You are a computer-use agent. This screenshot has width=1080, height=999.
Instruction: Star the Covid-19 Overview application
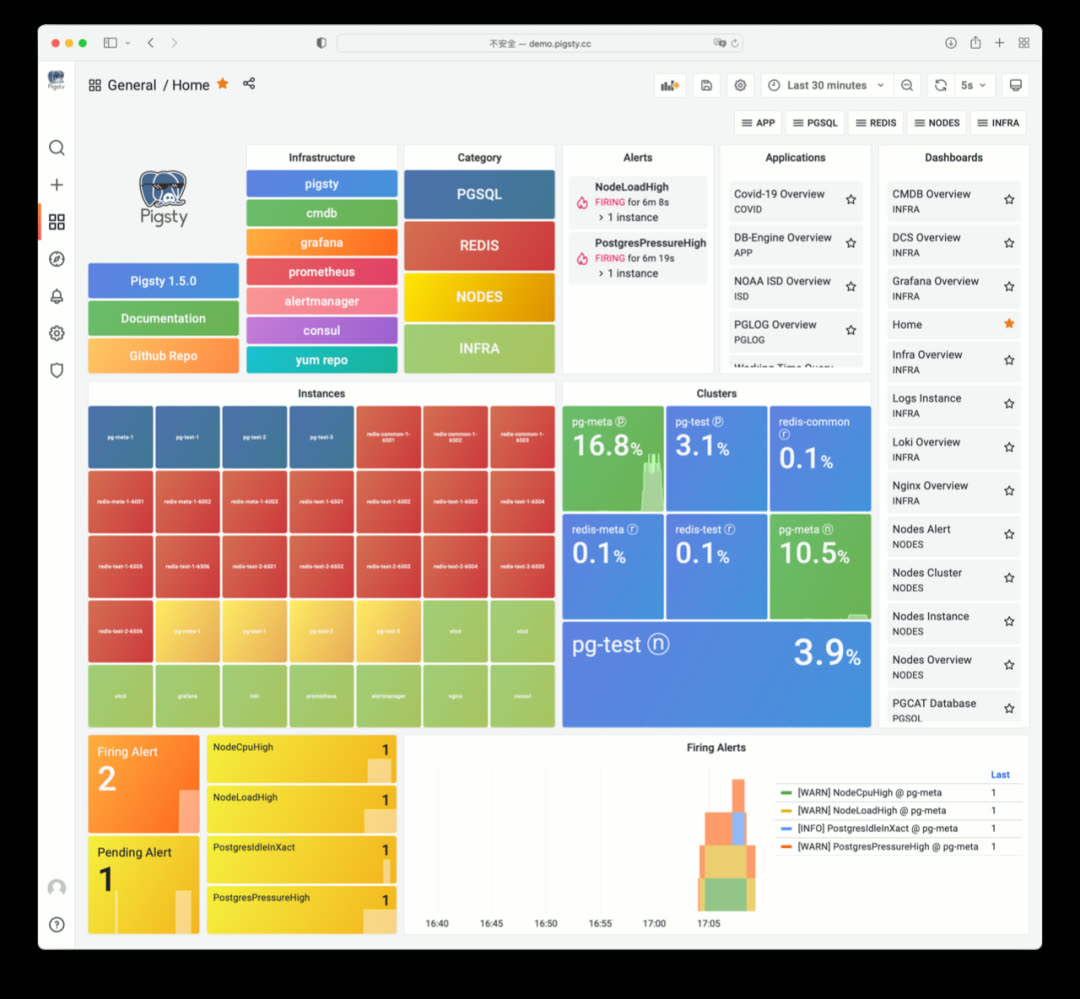click(851, 200)
